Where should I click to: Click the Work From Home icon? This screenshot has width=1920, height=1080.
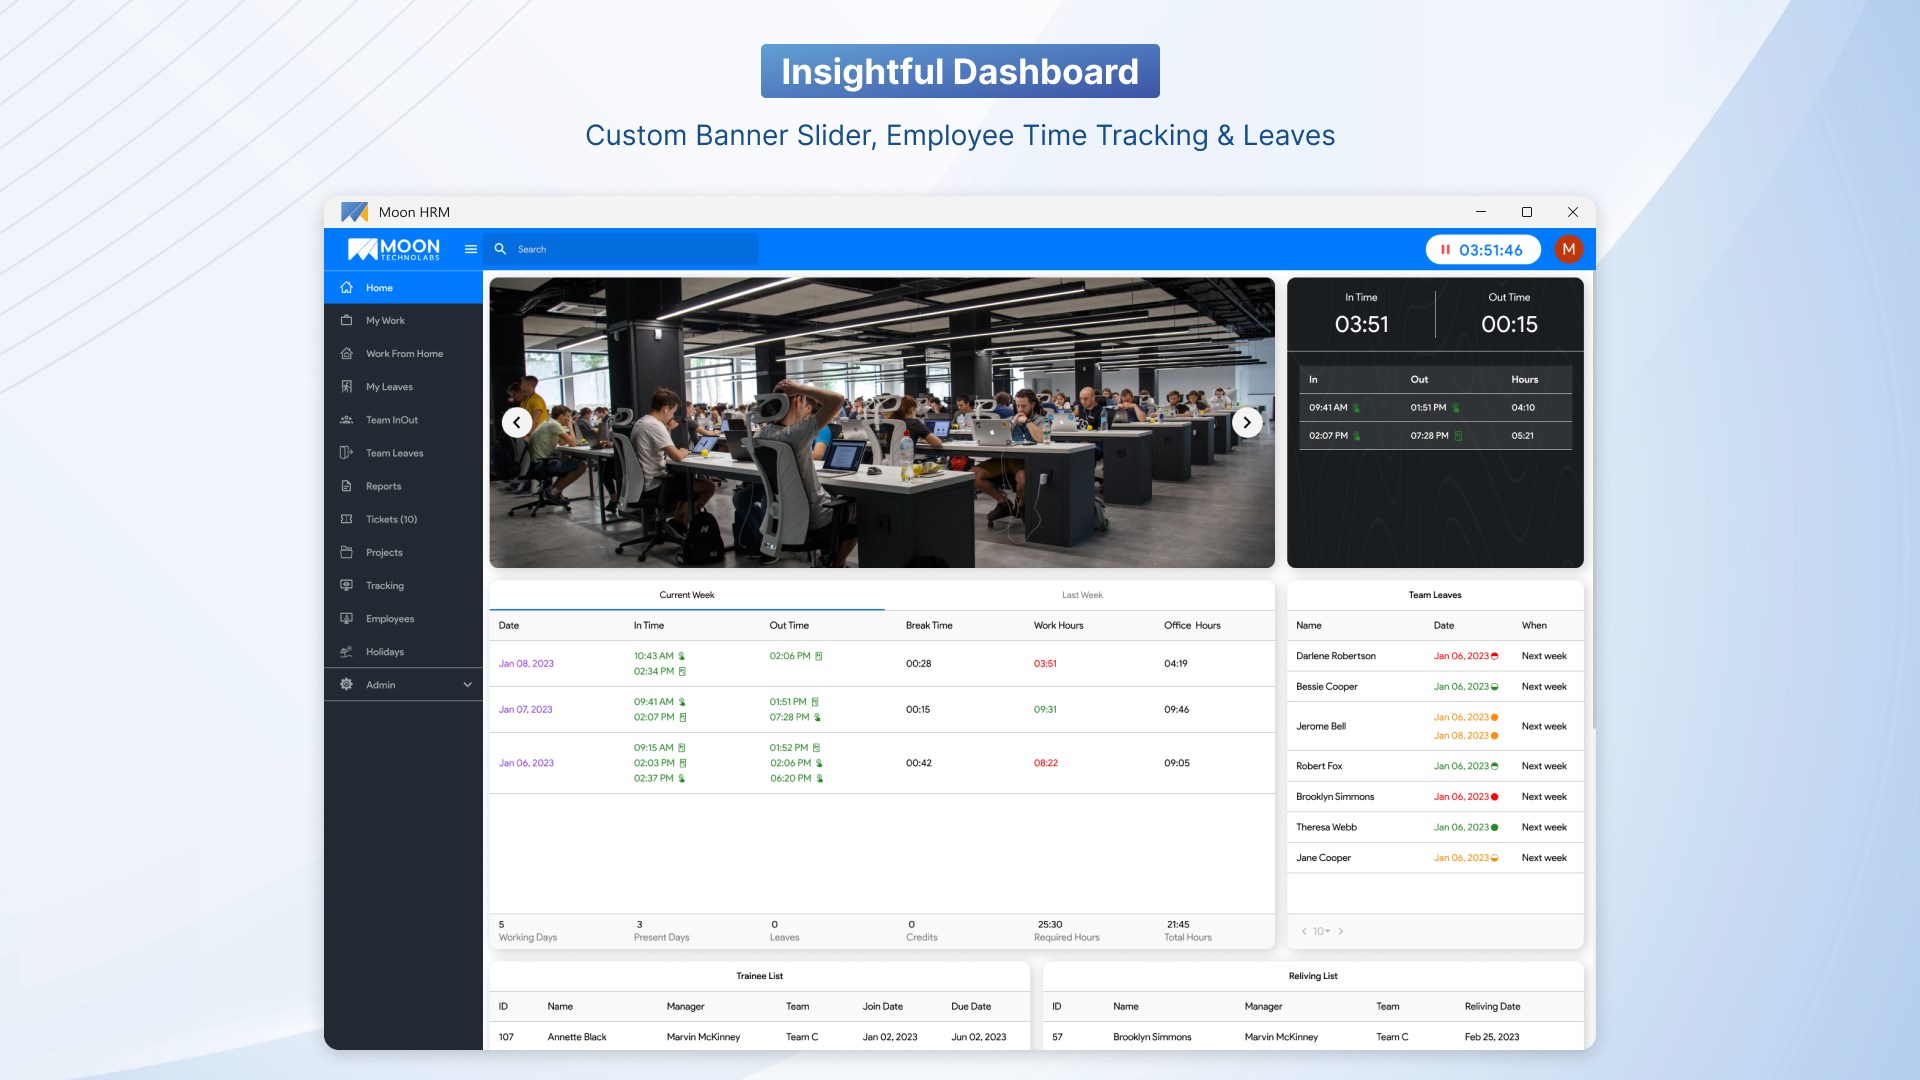tap(346, 354)
